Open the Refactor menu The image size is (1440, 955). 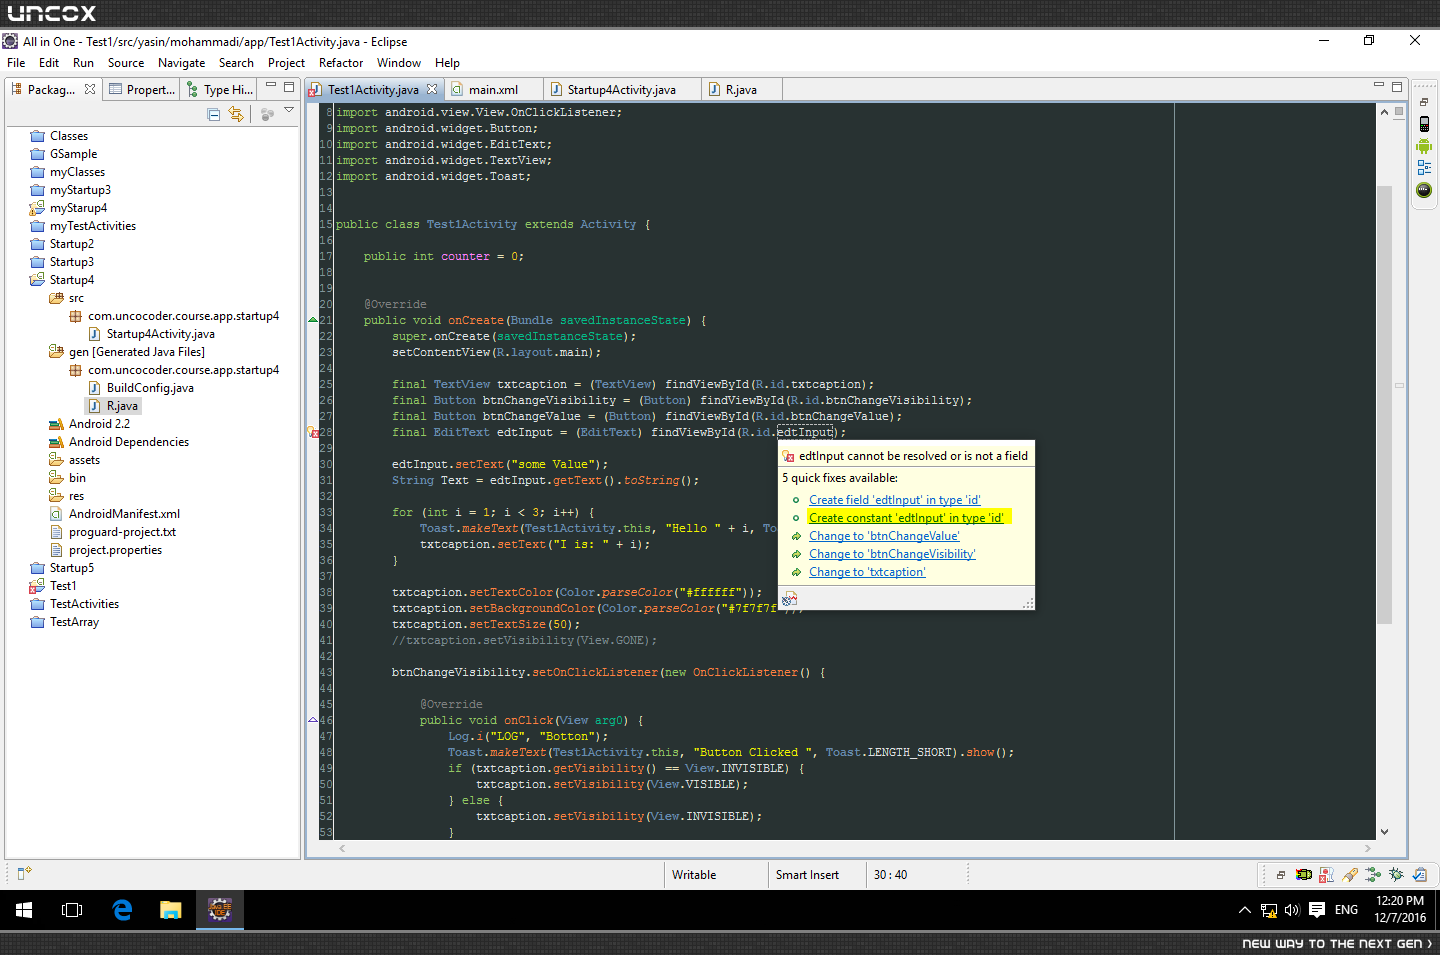[341, 63]
